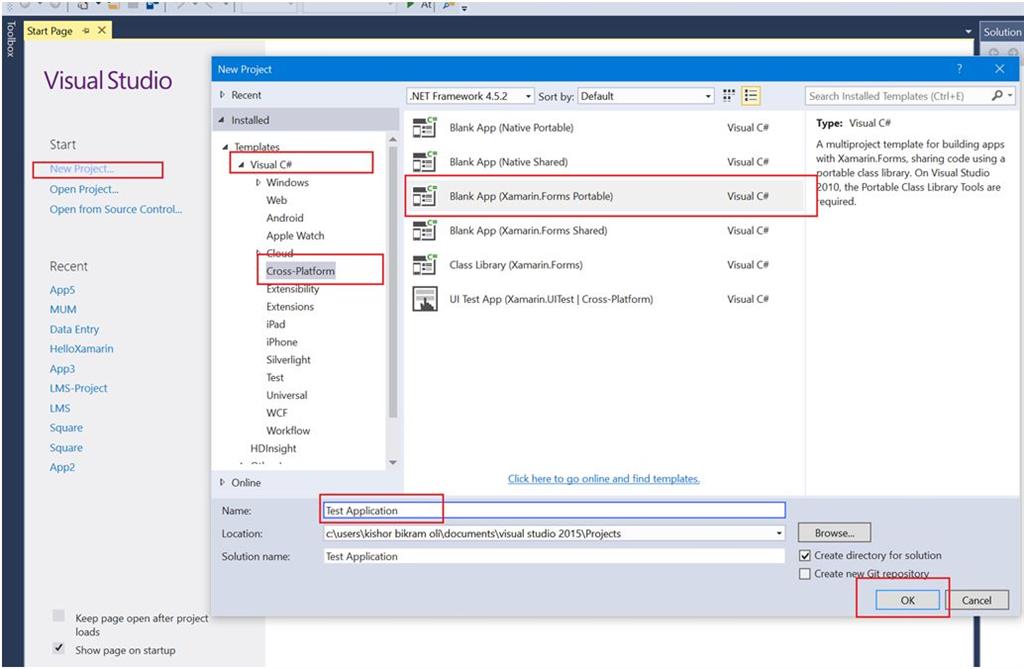Open recent project Data Entry

click(x=74, y=329)
